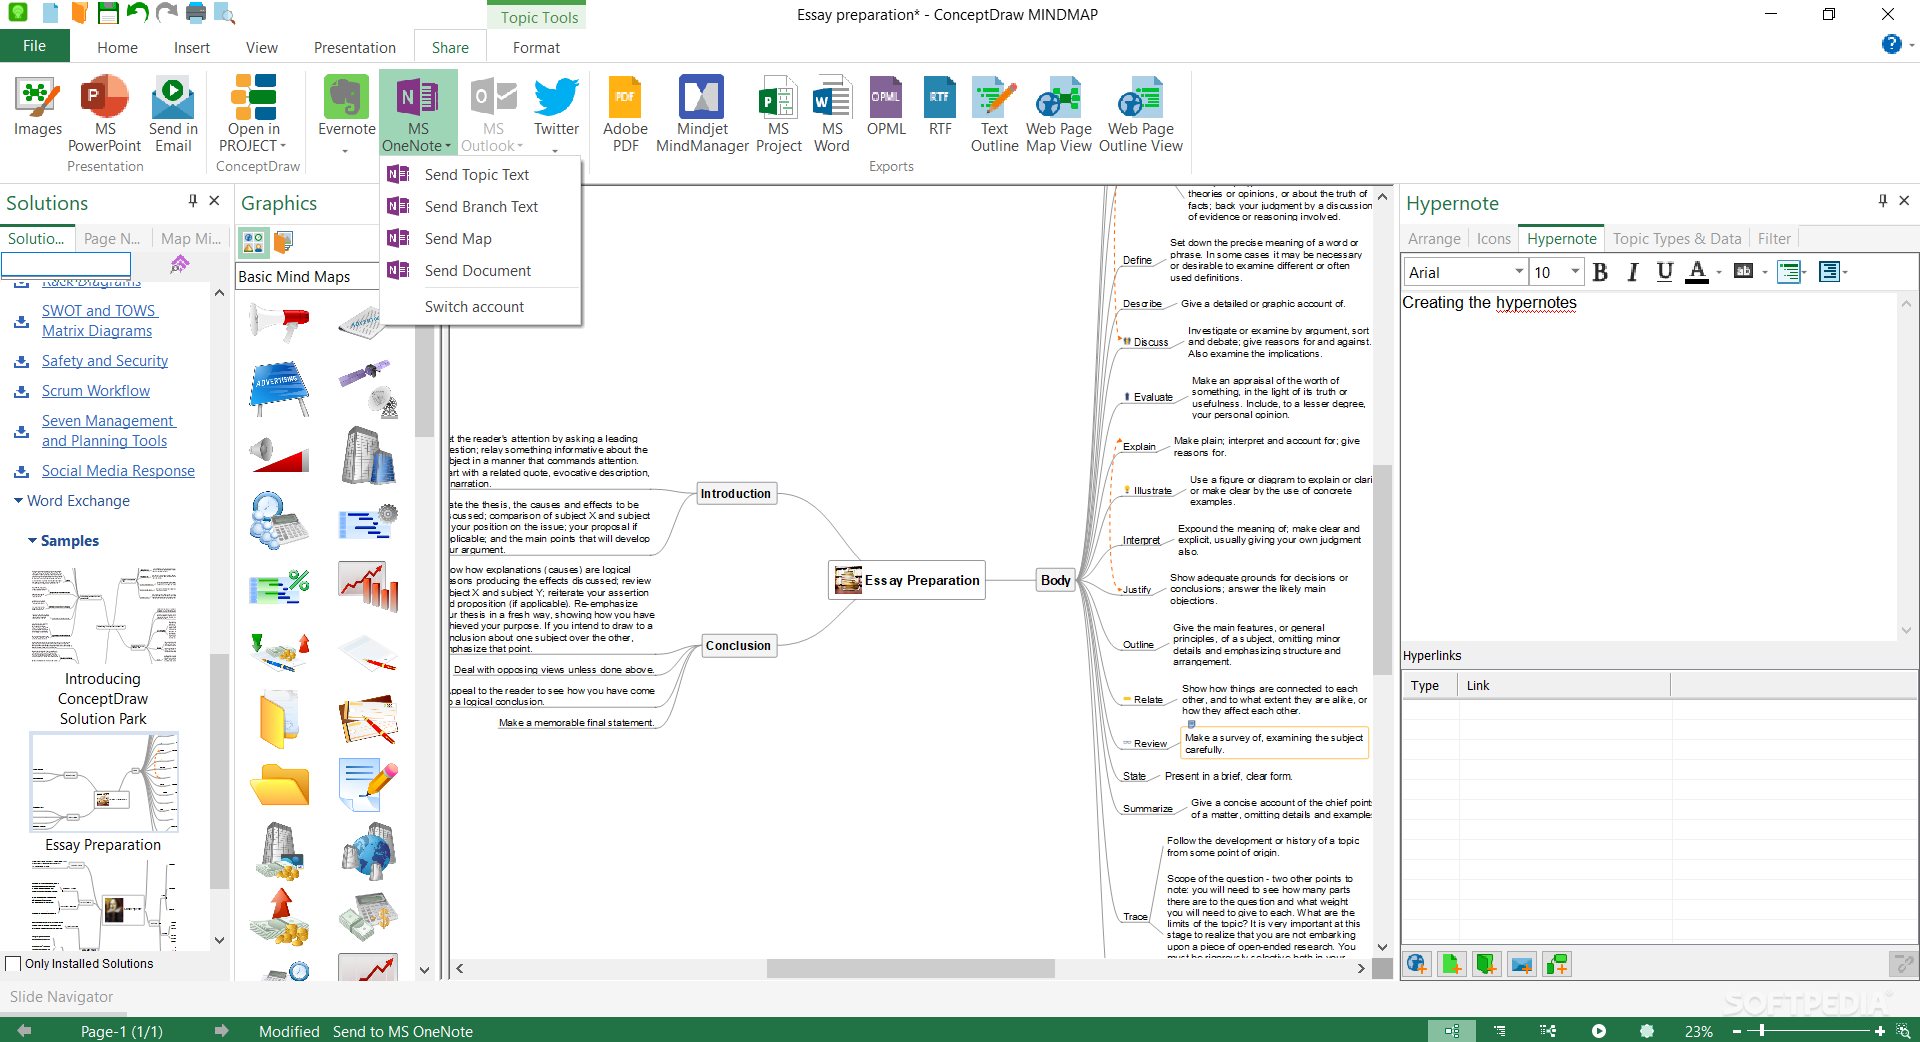Collapse the Samples section
The width and height of the screenshot is (1920, 1042).
tap(33, 541)
